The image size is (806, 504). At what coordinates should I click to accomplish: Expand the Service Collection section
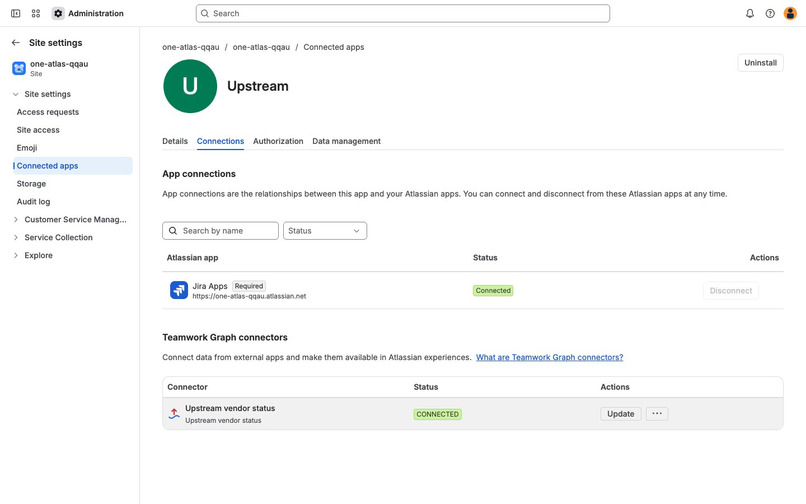15,238
